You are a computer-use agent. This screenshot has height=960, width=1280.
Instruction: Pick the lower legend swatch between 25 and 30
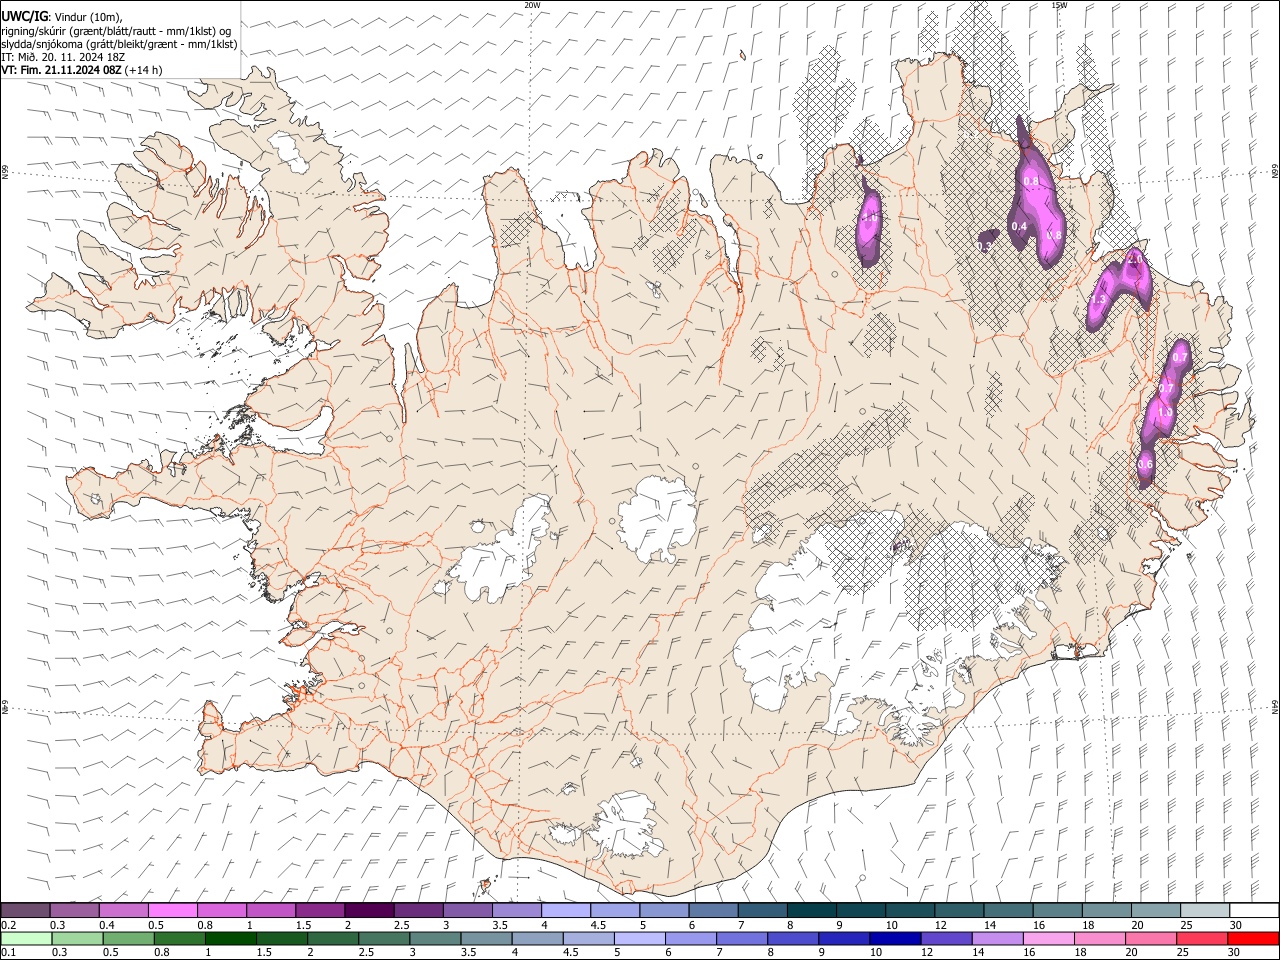(1203, 938)
